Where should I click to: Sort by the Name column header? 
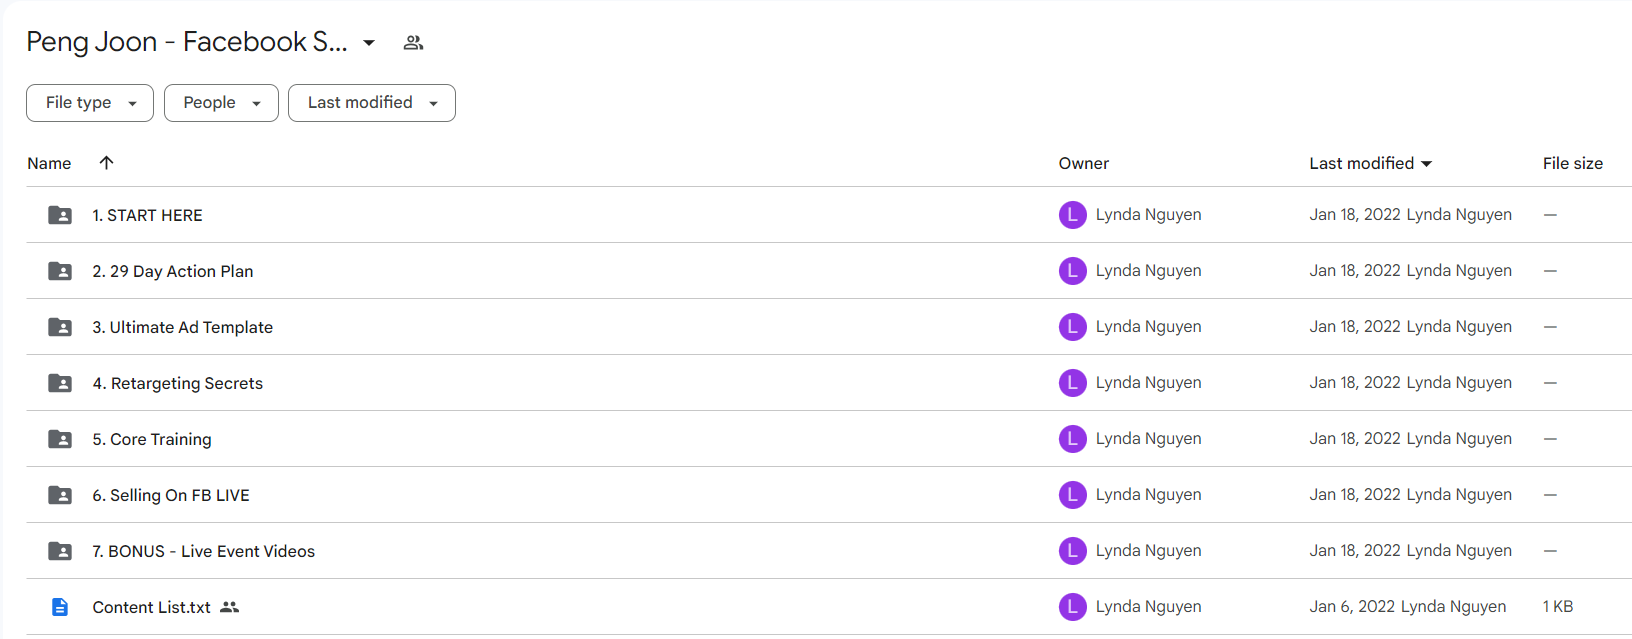(x=49, y=163)
